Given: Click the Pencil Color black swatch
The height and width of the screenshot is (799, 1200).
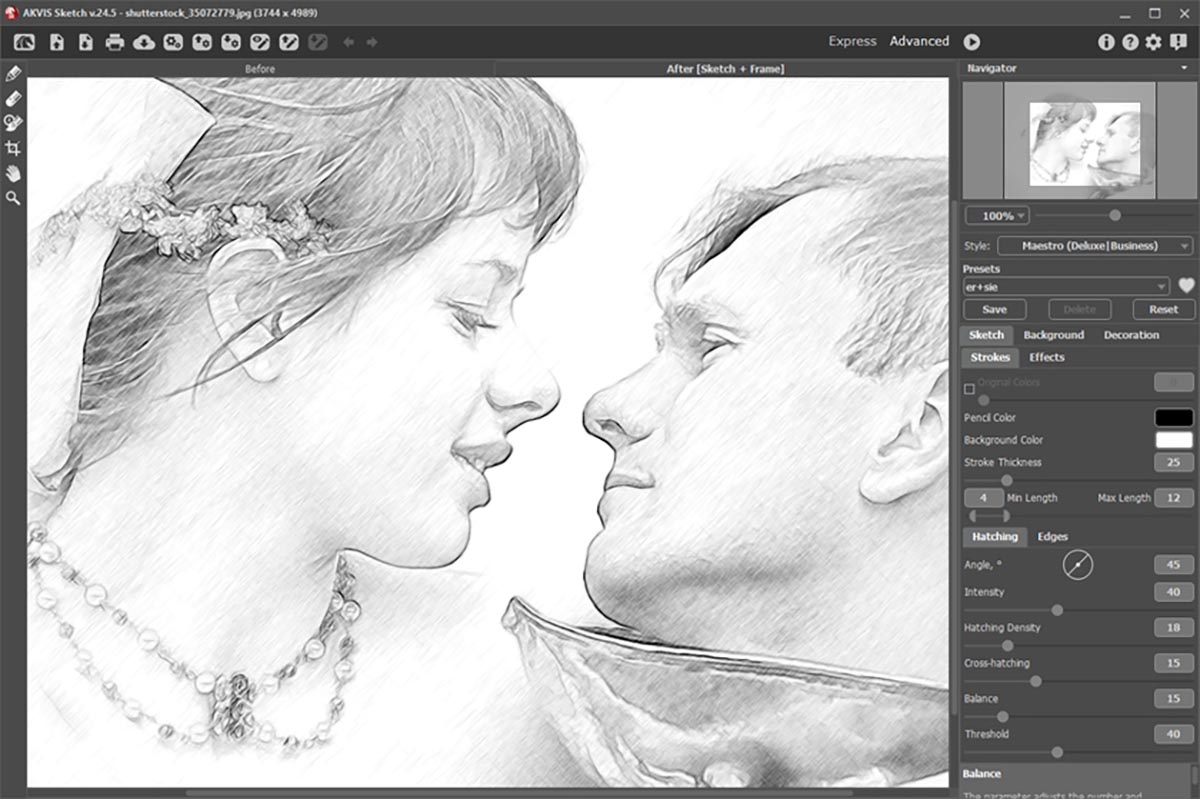Looking at the screenshot, I should [x=1174, y=418].
